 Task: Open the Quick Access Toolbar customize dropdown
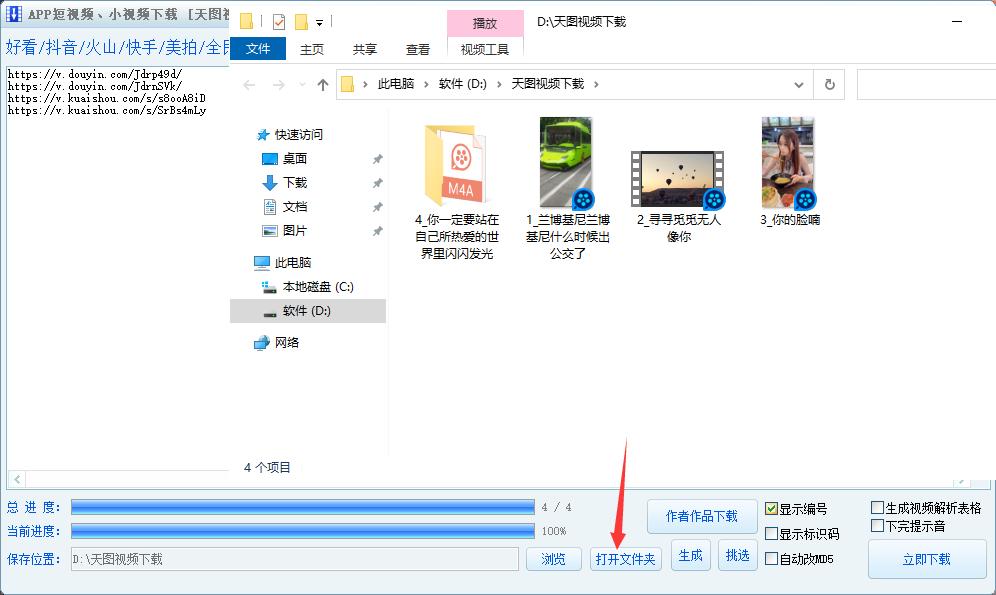pos(319,20)
